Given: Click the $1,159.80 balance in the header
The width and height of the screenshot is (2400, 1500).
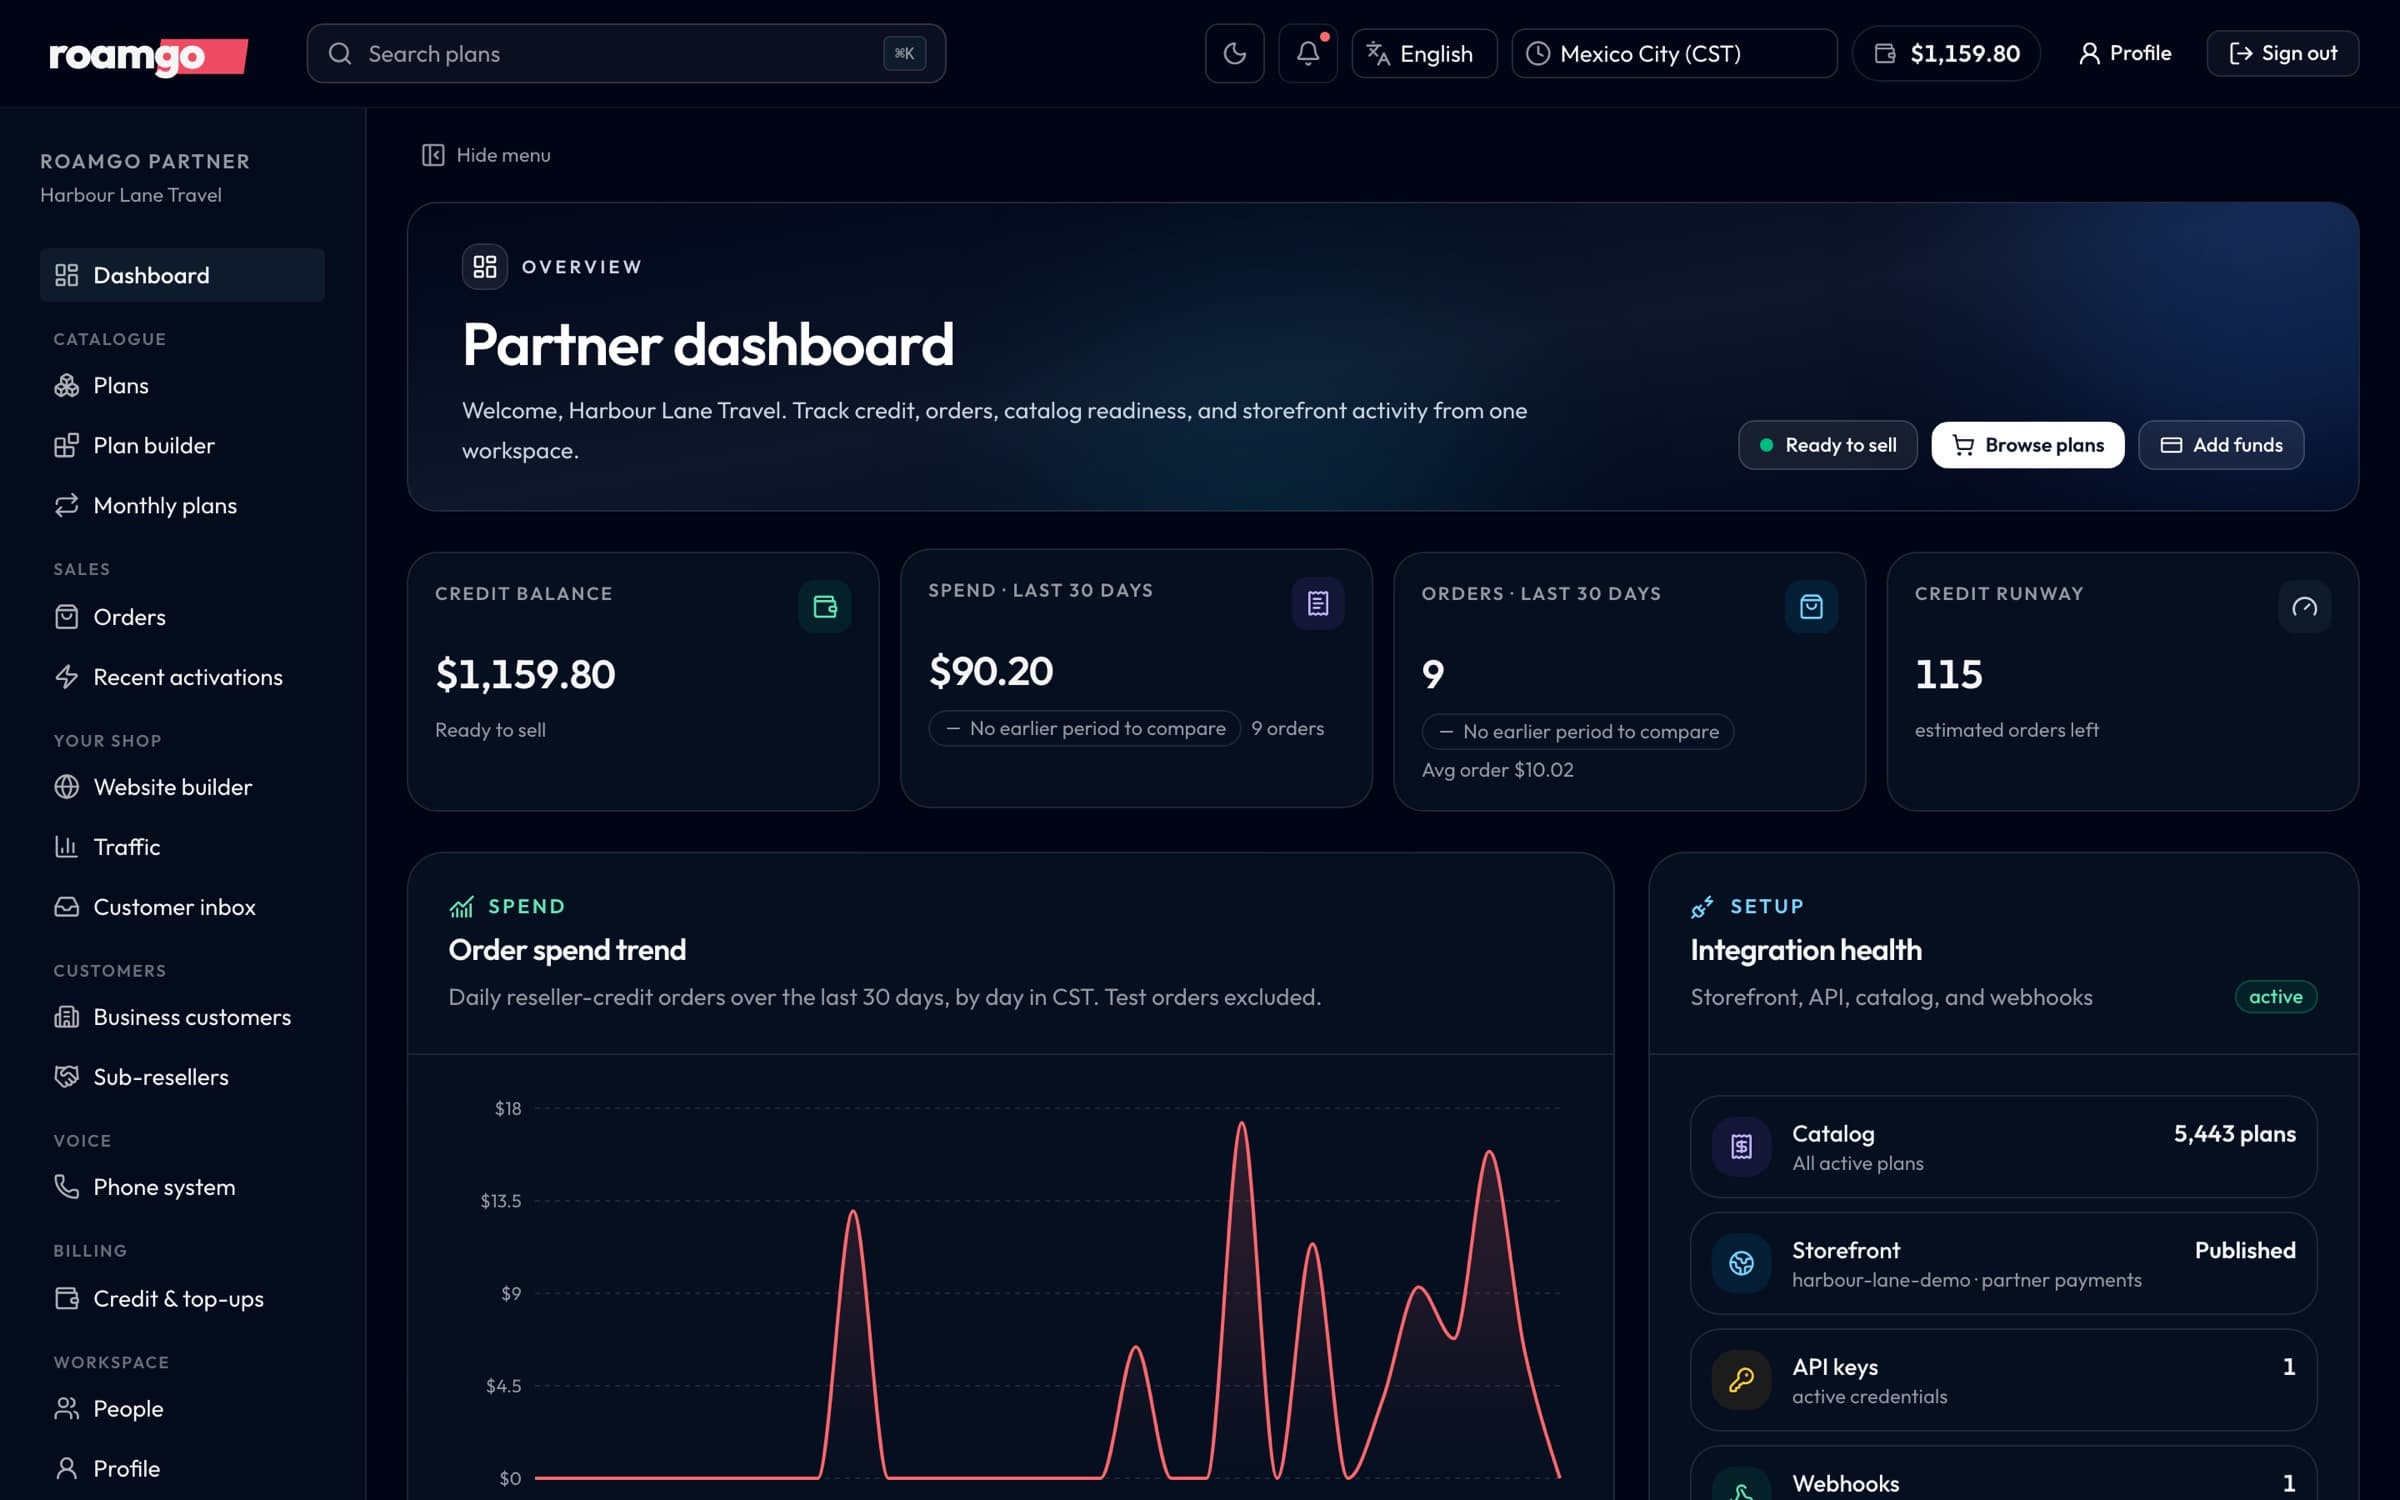Looking at the screenshot, I should 1946,53.
